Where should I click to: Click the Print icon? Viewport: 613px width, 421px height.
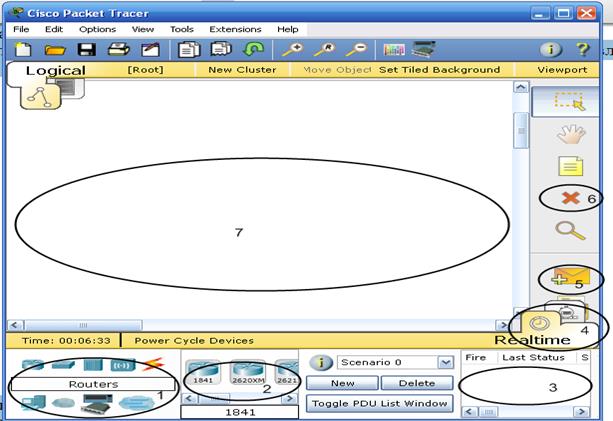coord(118,50)
